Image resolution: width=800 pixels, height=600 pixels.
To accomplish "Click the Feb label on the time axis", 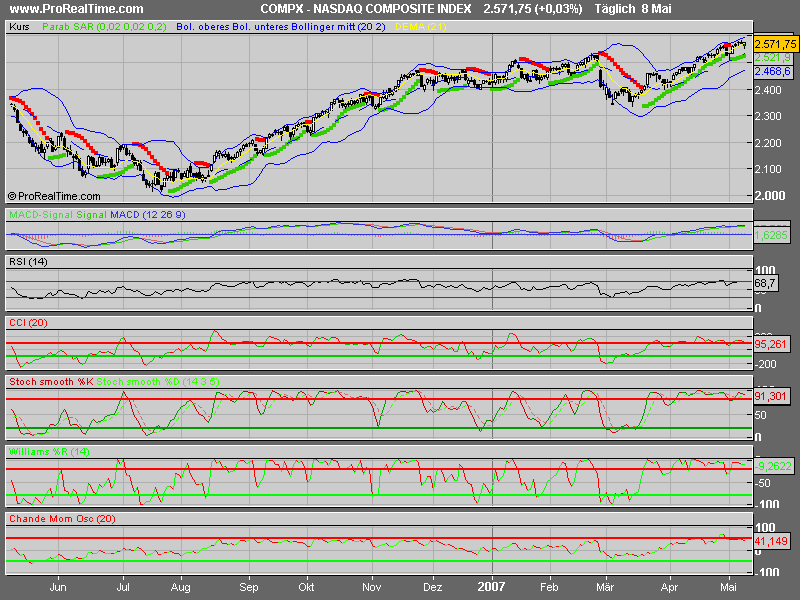I will pyautogui.click(x=549, y=587).
